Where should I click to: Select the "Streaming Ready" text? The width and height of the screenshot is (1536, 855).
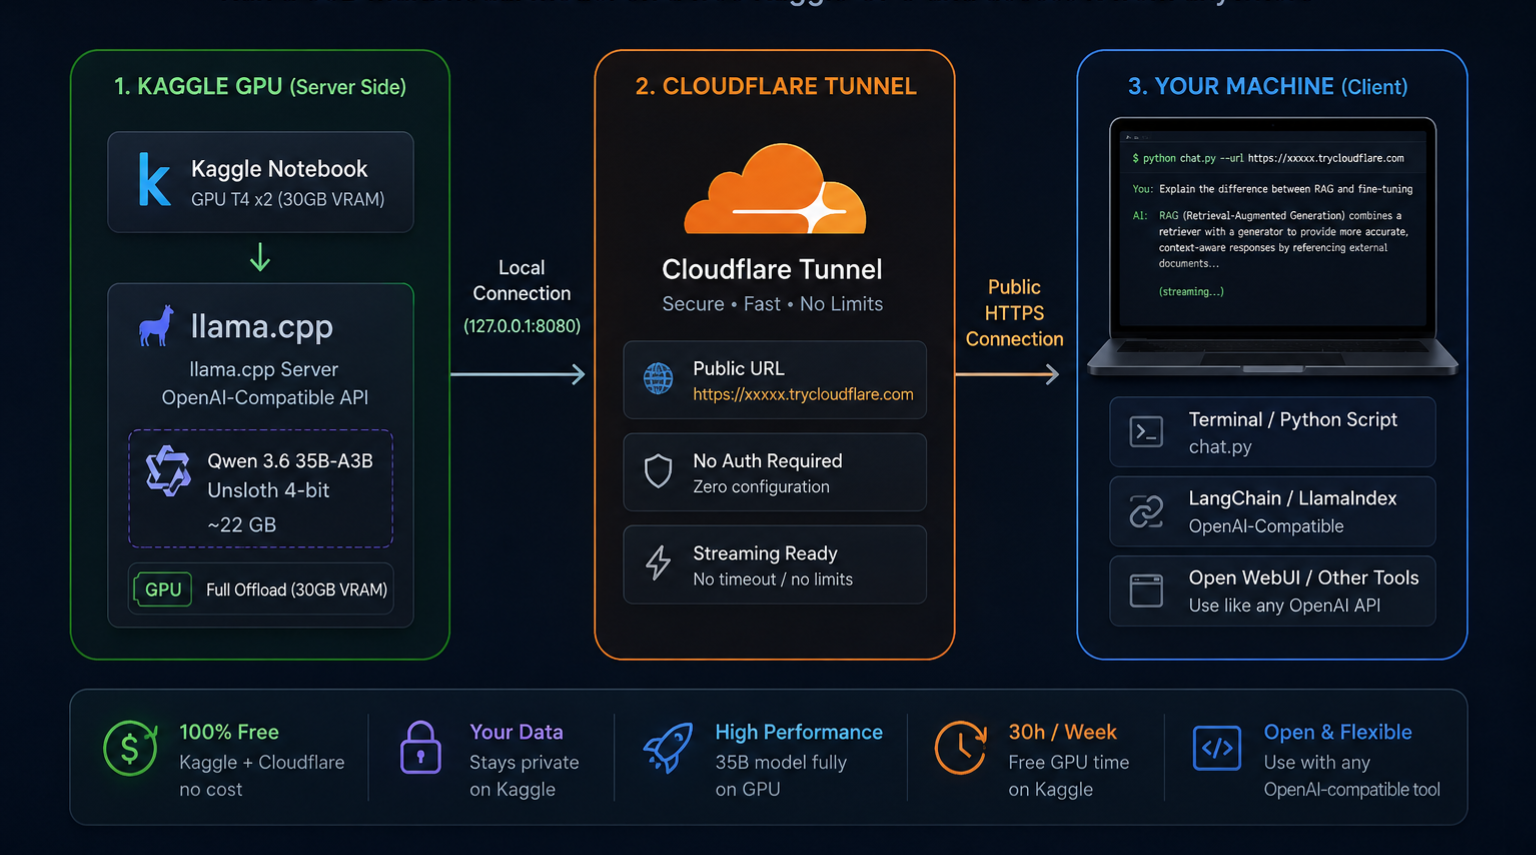[x=765, y=553]
